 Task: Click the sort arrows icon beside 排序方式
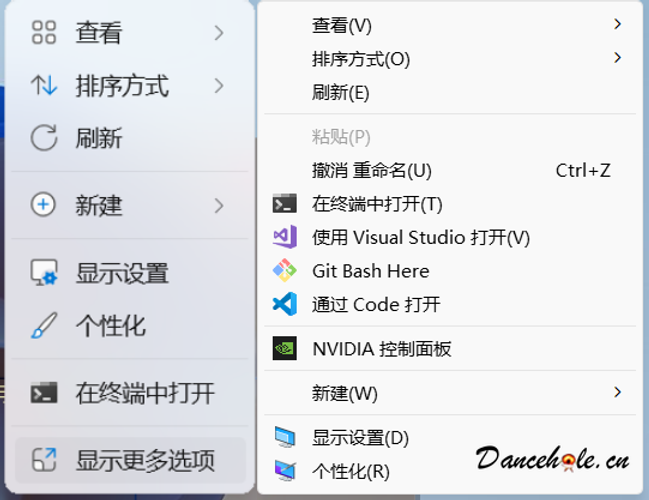44,85
